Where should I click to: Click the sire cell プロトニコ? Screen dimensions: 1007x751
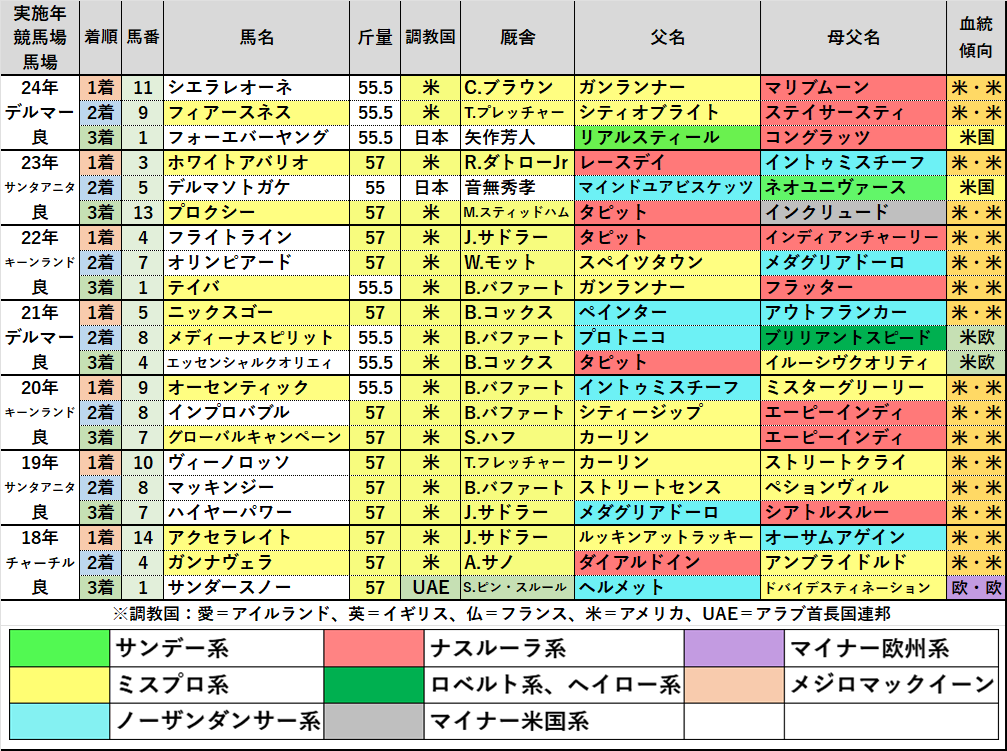667,338
